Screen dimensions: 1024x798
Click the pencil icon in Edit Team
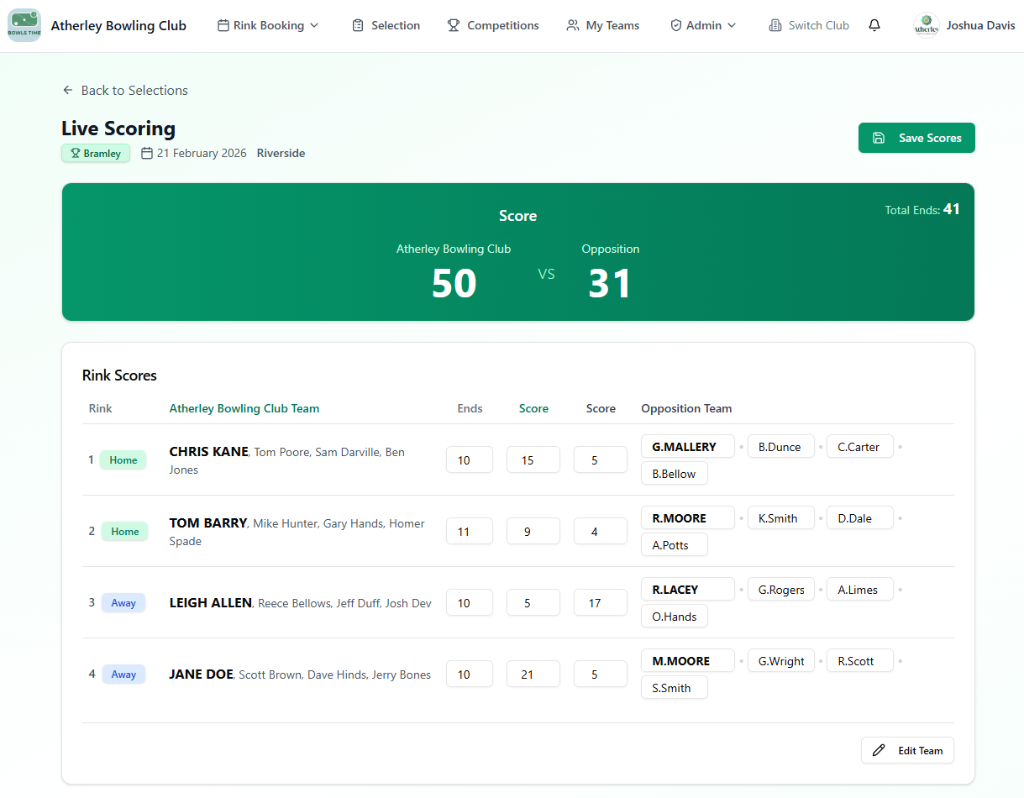point(879,750)
